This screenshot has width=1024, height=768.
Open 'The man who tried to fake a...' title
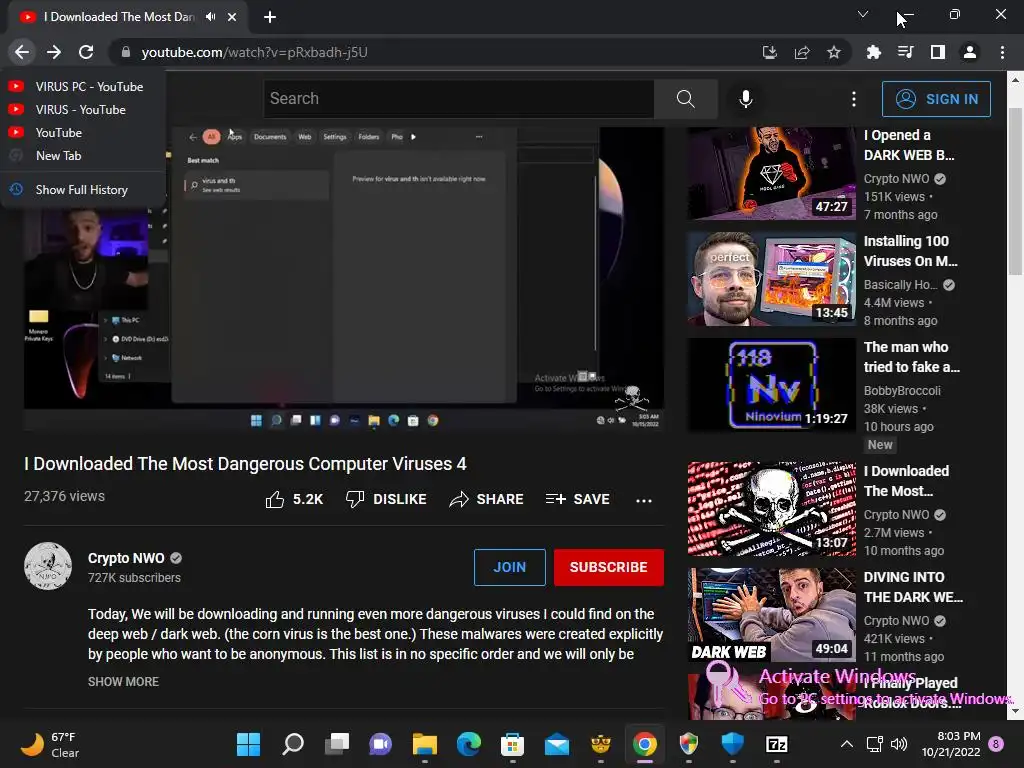tap(912, 357)
